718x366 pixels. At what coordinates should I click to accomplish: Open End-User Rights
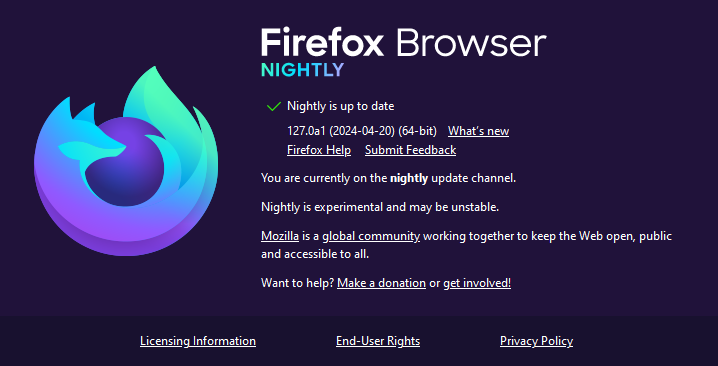tap(378, 341)
